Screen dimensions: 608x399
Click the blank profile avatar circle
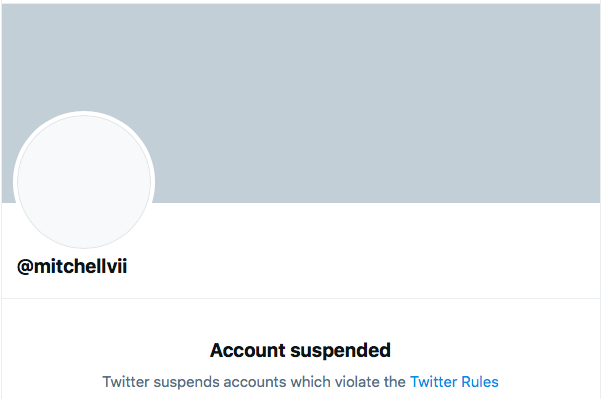click(x=84, y=181)
